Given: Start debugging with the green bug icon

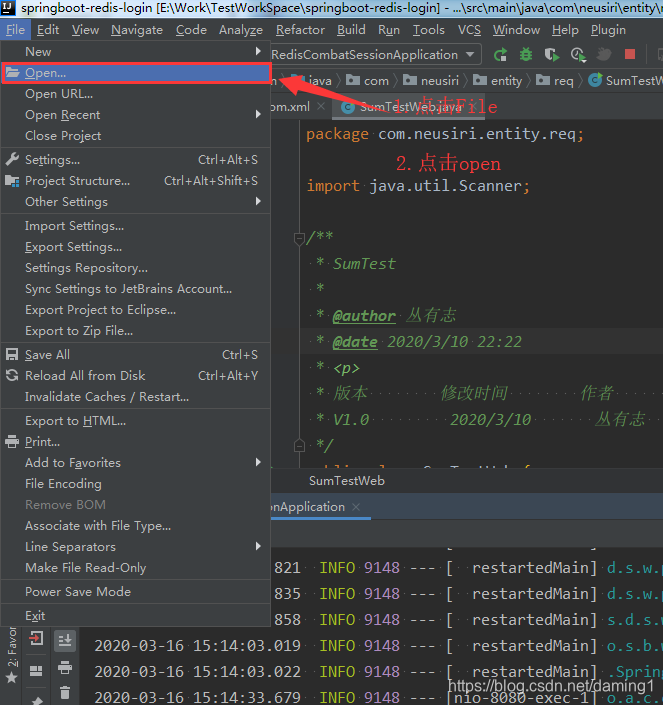Looking at the screenshot, I should (525, 55).
